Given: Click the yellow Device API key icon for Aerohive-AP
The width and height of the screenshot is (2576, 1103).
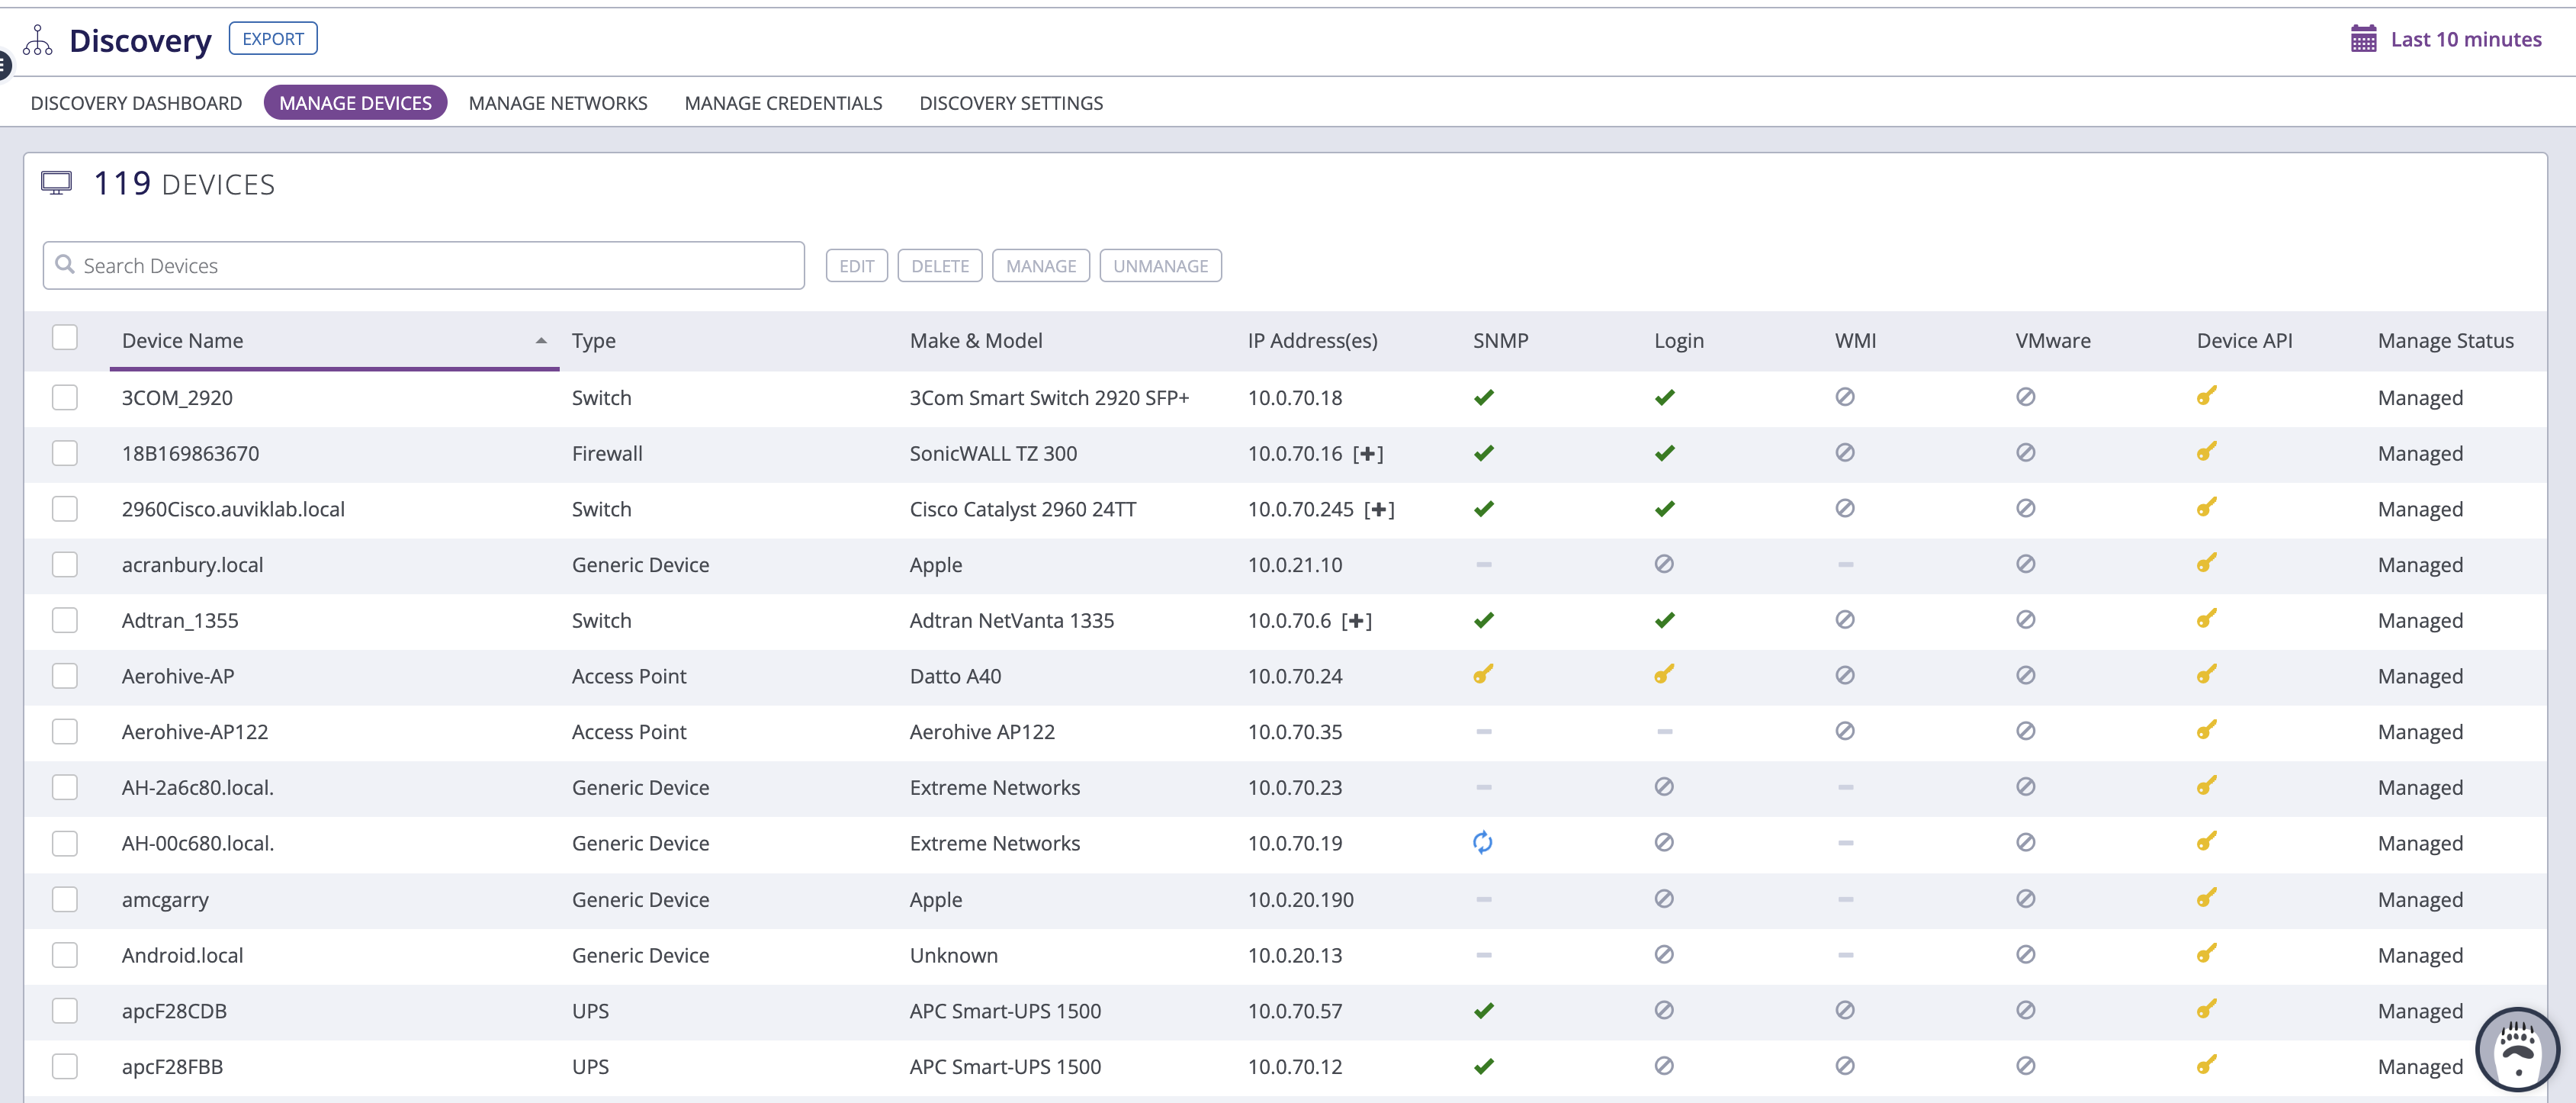Looking at the screenshot, I should 2207,674.
